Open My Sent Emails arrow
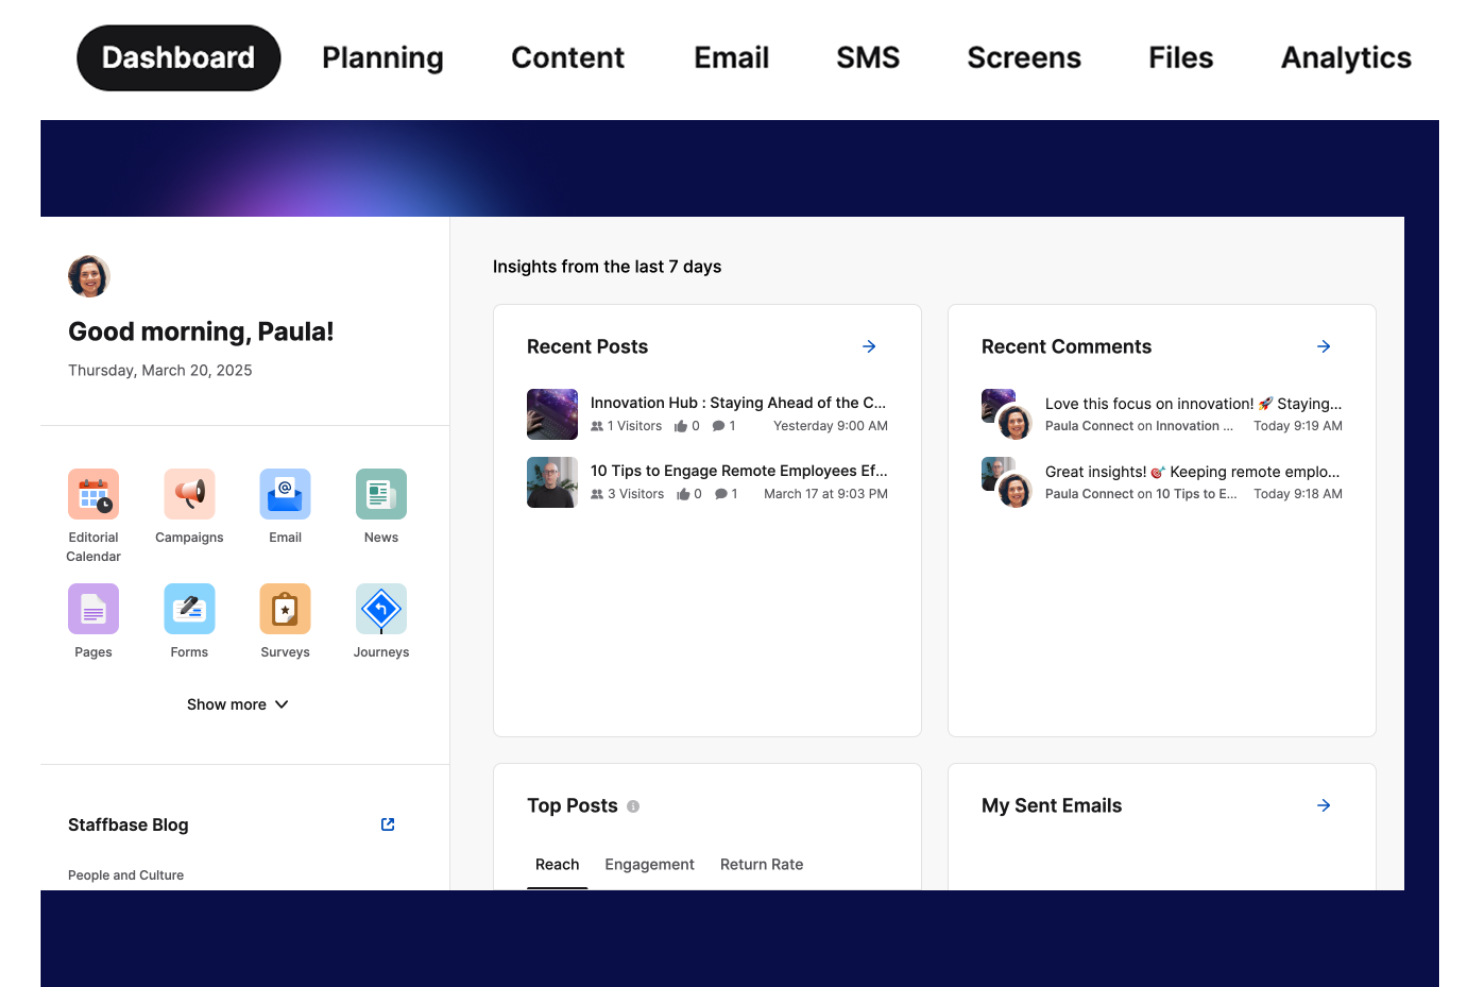Screen dimensions: 1480x987 [x=1324, y=805]
